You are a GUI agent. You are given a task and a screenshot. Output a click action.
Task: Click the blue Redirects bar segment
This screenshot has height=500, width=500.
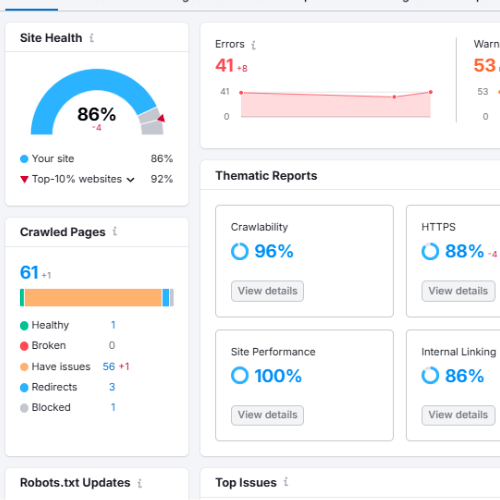pyautogui.click(x=166, y=297)
